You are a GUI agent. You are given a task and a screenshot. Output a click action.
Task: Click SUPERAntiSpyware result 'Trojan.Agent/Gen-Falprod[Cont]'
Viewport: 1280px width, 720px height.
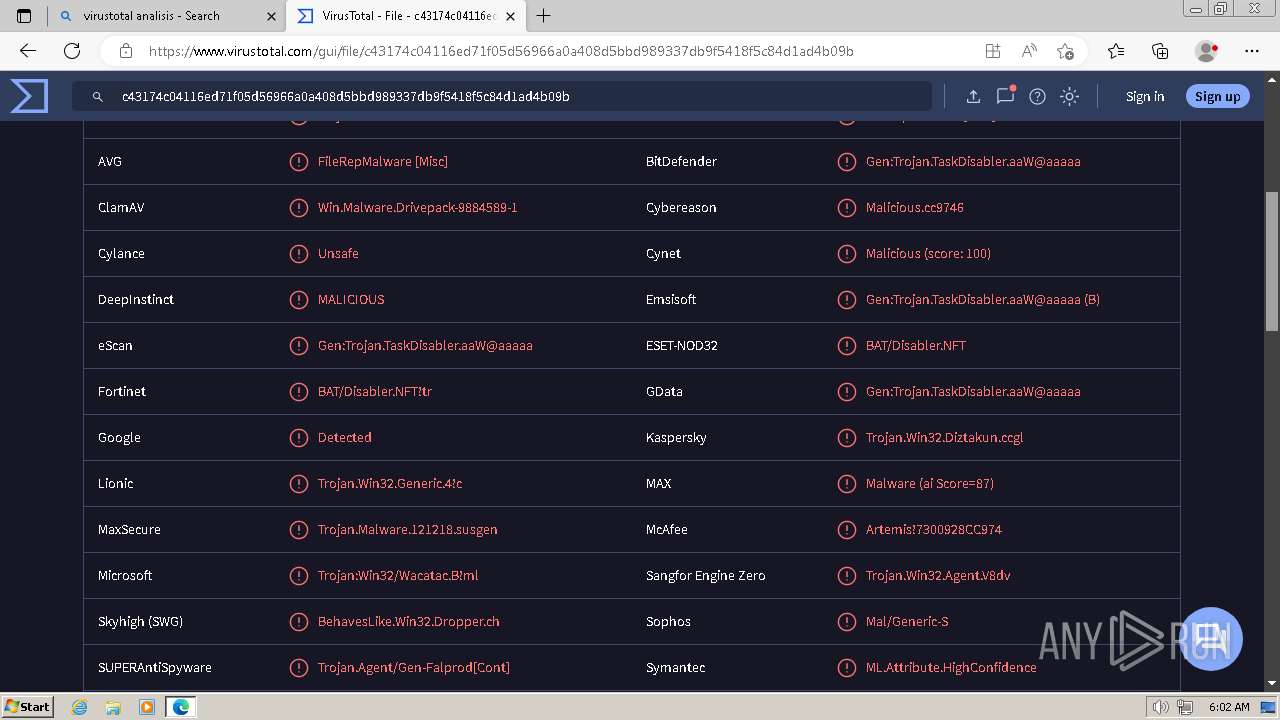[414, 668]
